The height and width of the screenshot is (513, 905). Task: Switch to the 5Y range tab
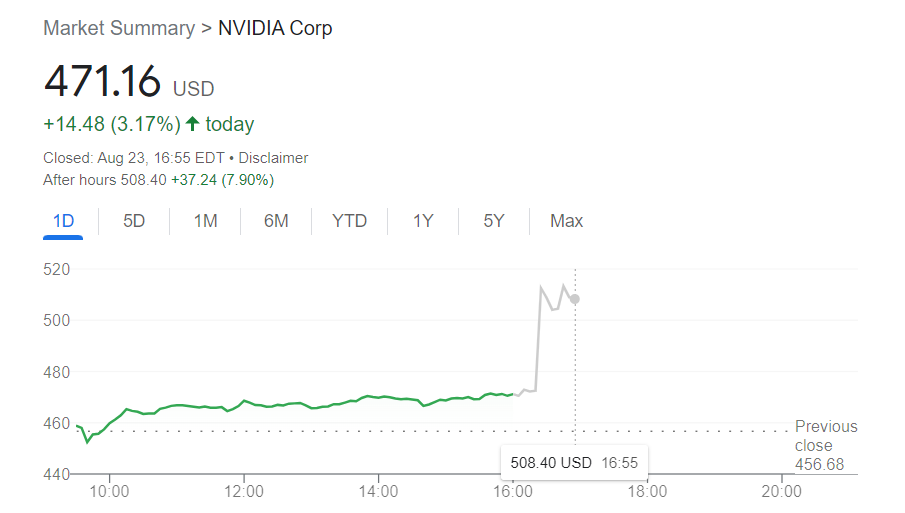point(494,221)
